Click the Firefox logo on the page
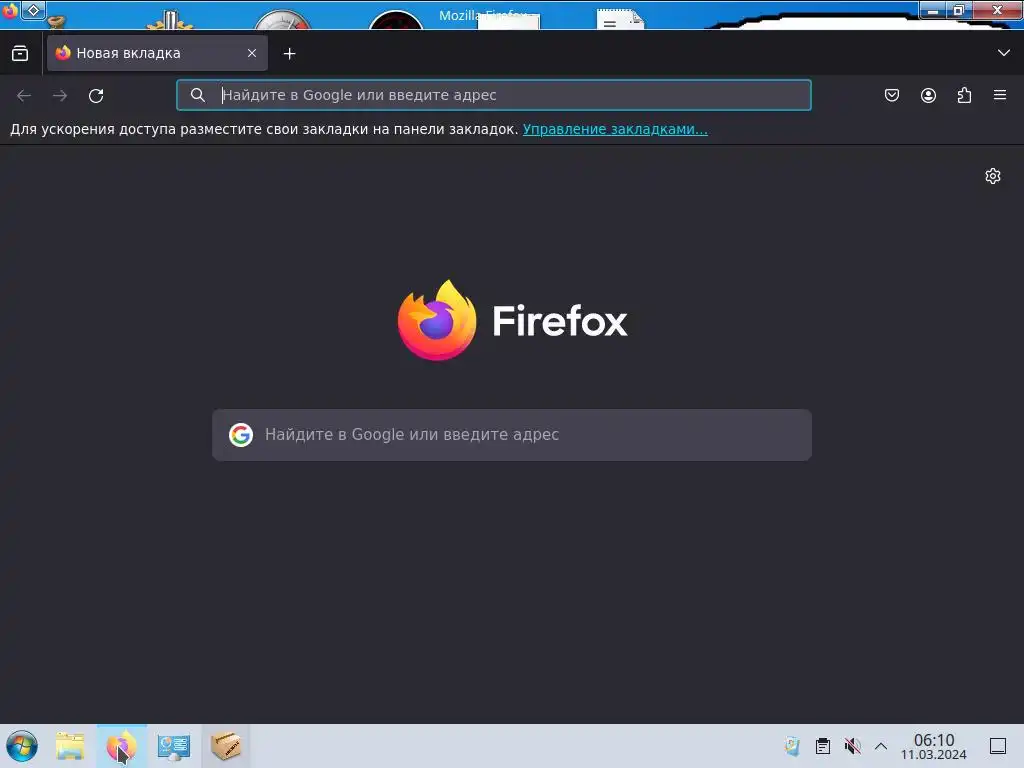This screenshot has height=768, width=1024. coord(513,320)
